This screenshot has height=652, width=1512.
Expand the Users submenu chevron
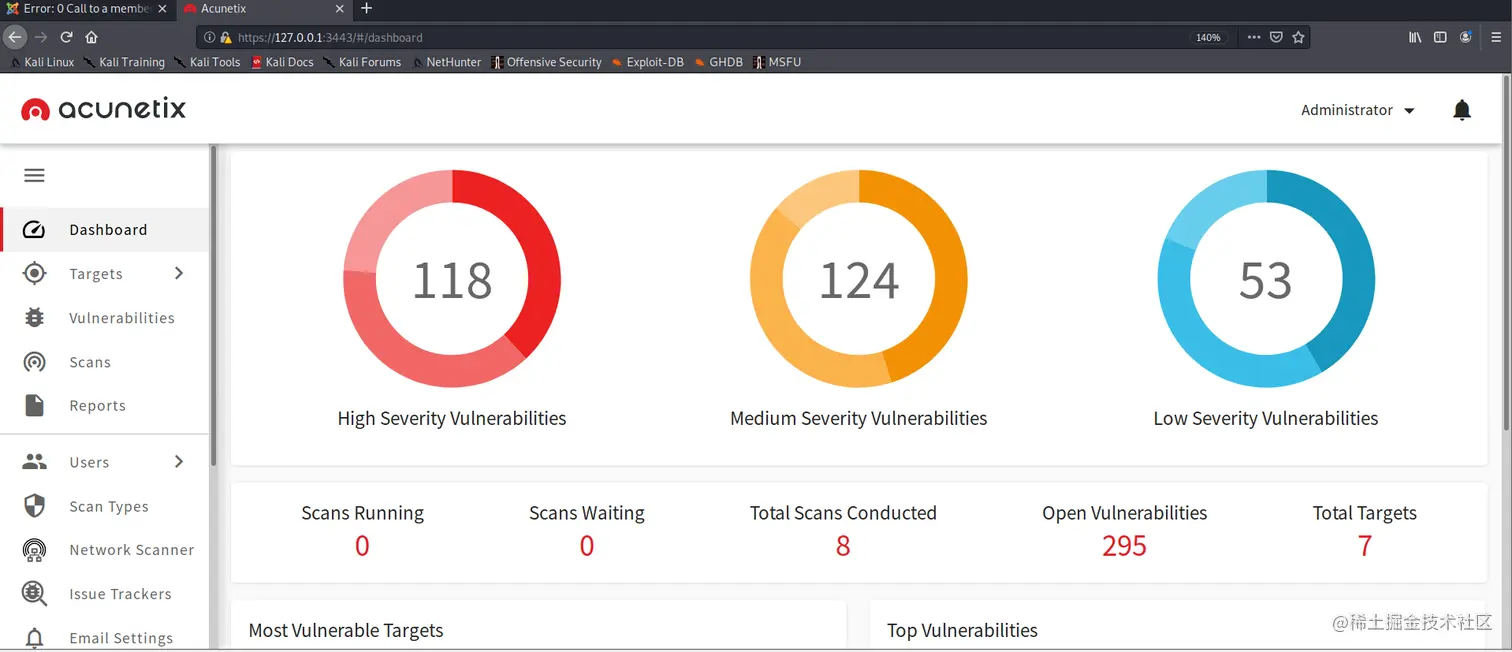pyautogui.click(x=179, y=461)
